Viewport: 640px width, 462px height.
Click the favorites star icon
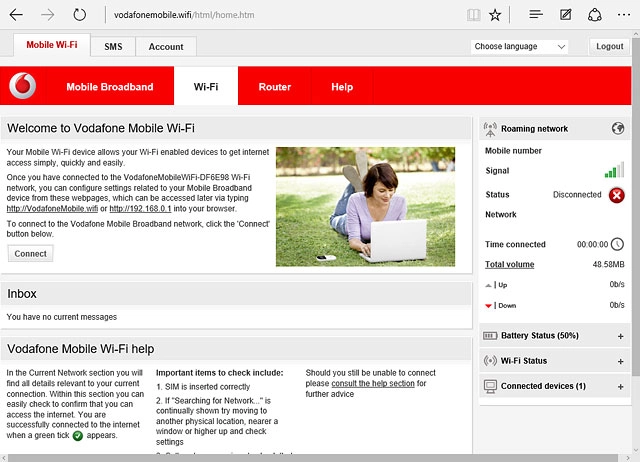[495, 16]
